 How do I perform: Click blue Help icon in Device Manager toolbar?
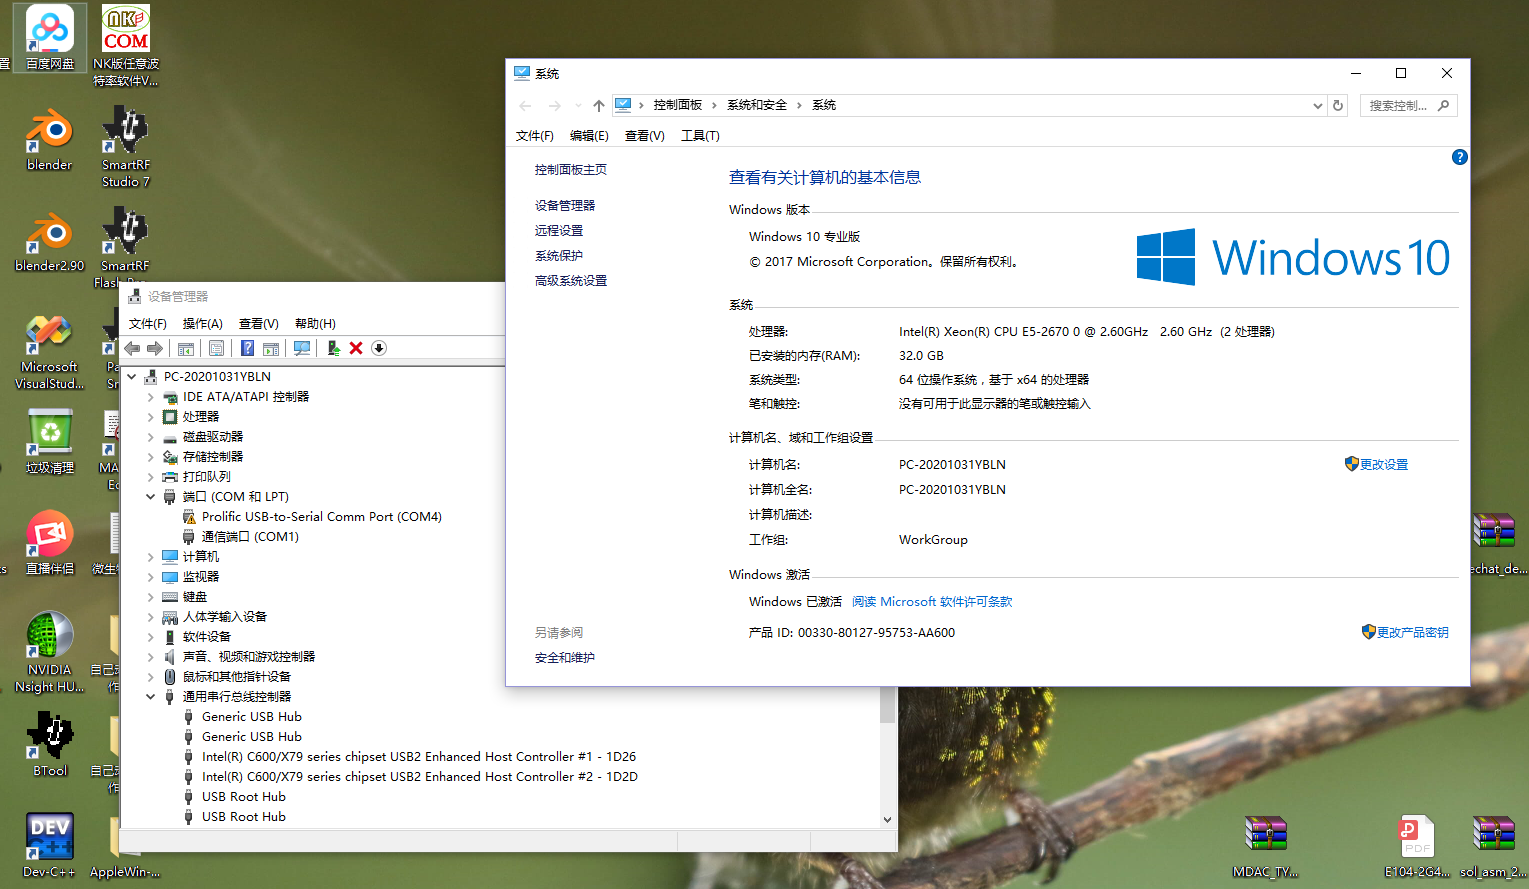[247, 348]
